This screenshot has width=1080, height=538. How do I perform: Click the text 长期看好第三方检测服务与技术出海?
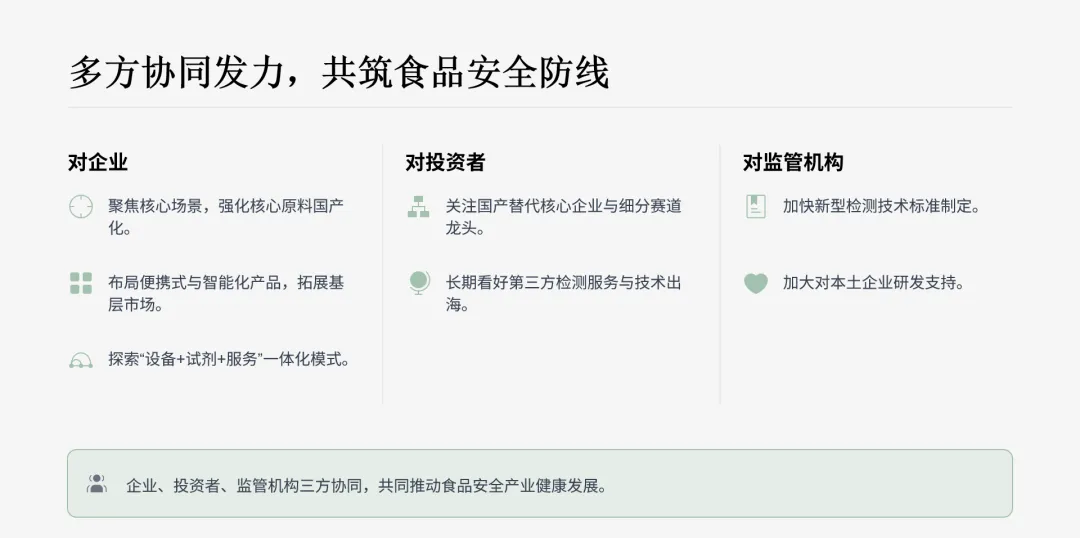click(563, 293)
